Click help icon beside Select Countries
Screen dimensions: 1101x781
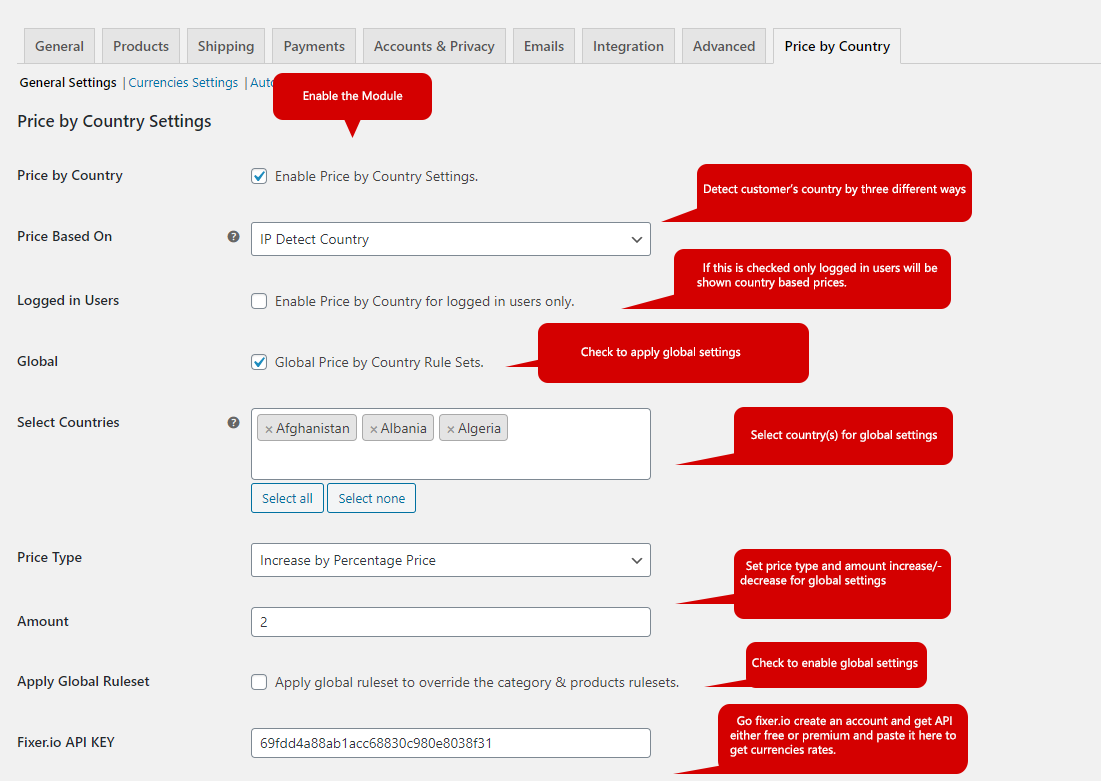[233, 423]
